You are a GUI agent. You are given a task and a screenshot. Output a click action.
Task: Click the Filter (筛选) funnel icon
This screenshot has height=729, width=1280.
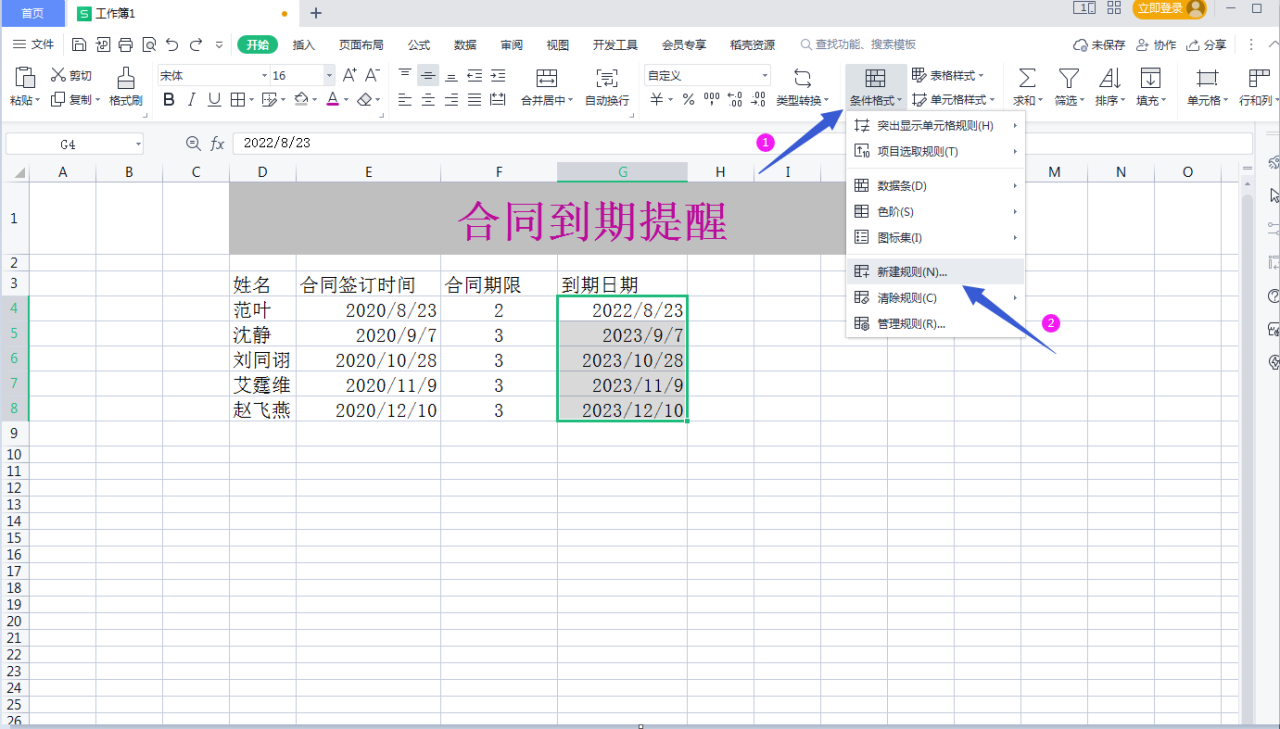pos(1069,78)
